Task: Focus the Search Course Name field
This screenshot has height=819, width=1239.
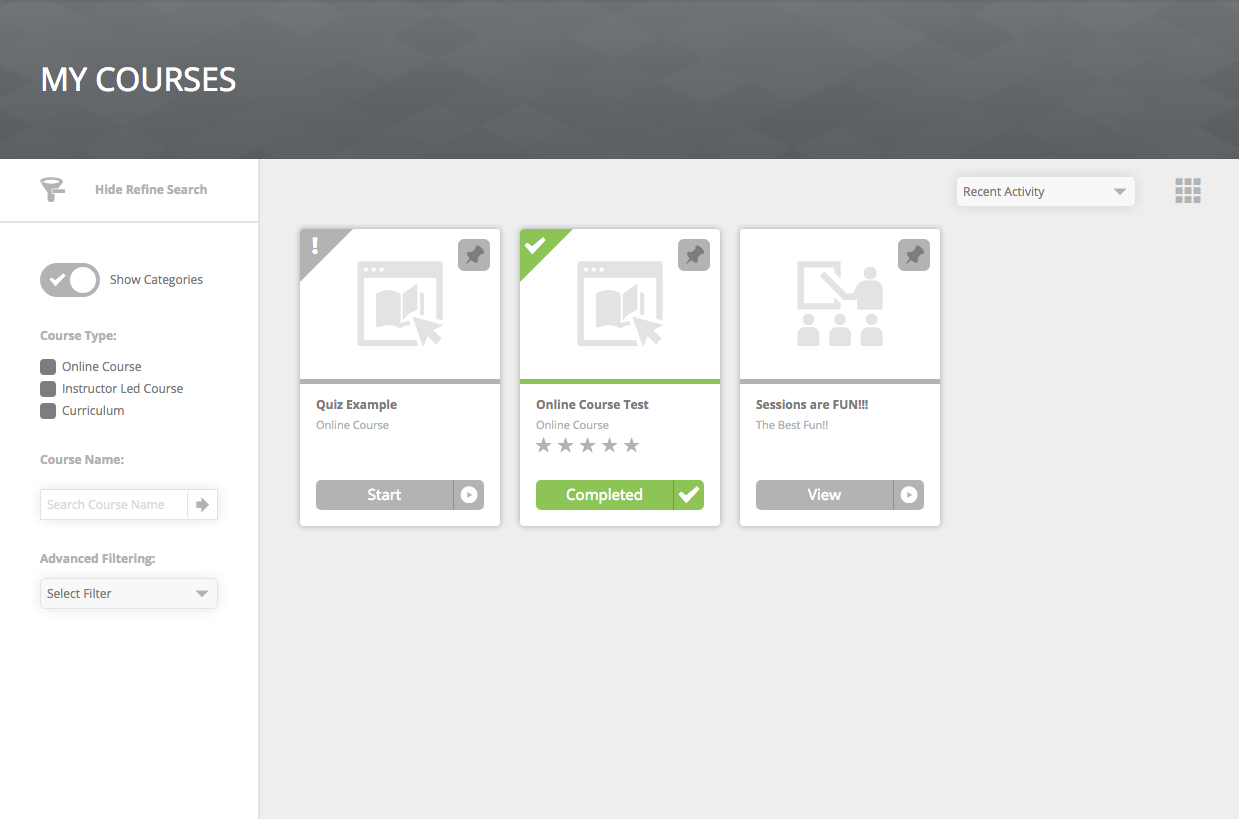Action: pos(114,505)
